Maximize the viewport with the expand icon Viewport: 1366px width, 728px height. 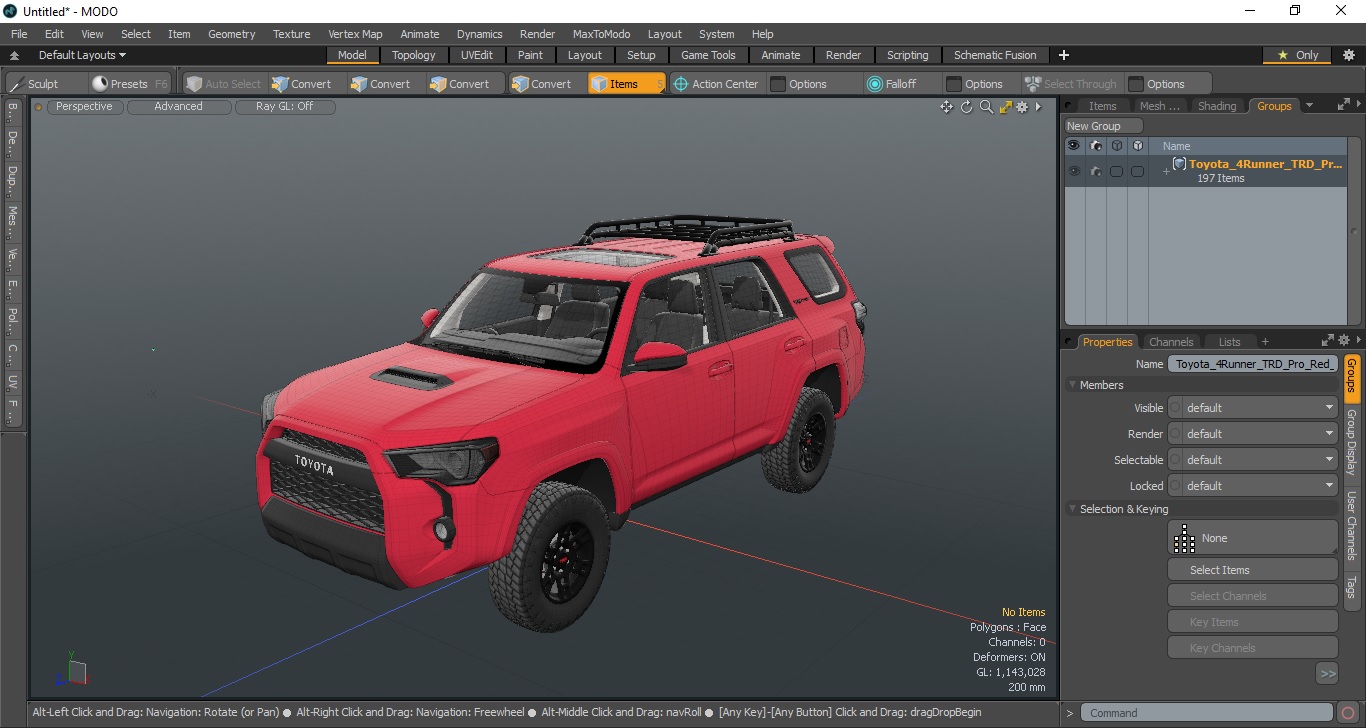pos(1006,107)
